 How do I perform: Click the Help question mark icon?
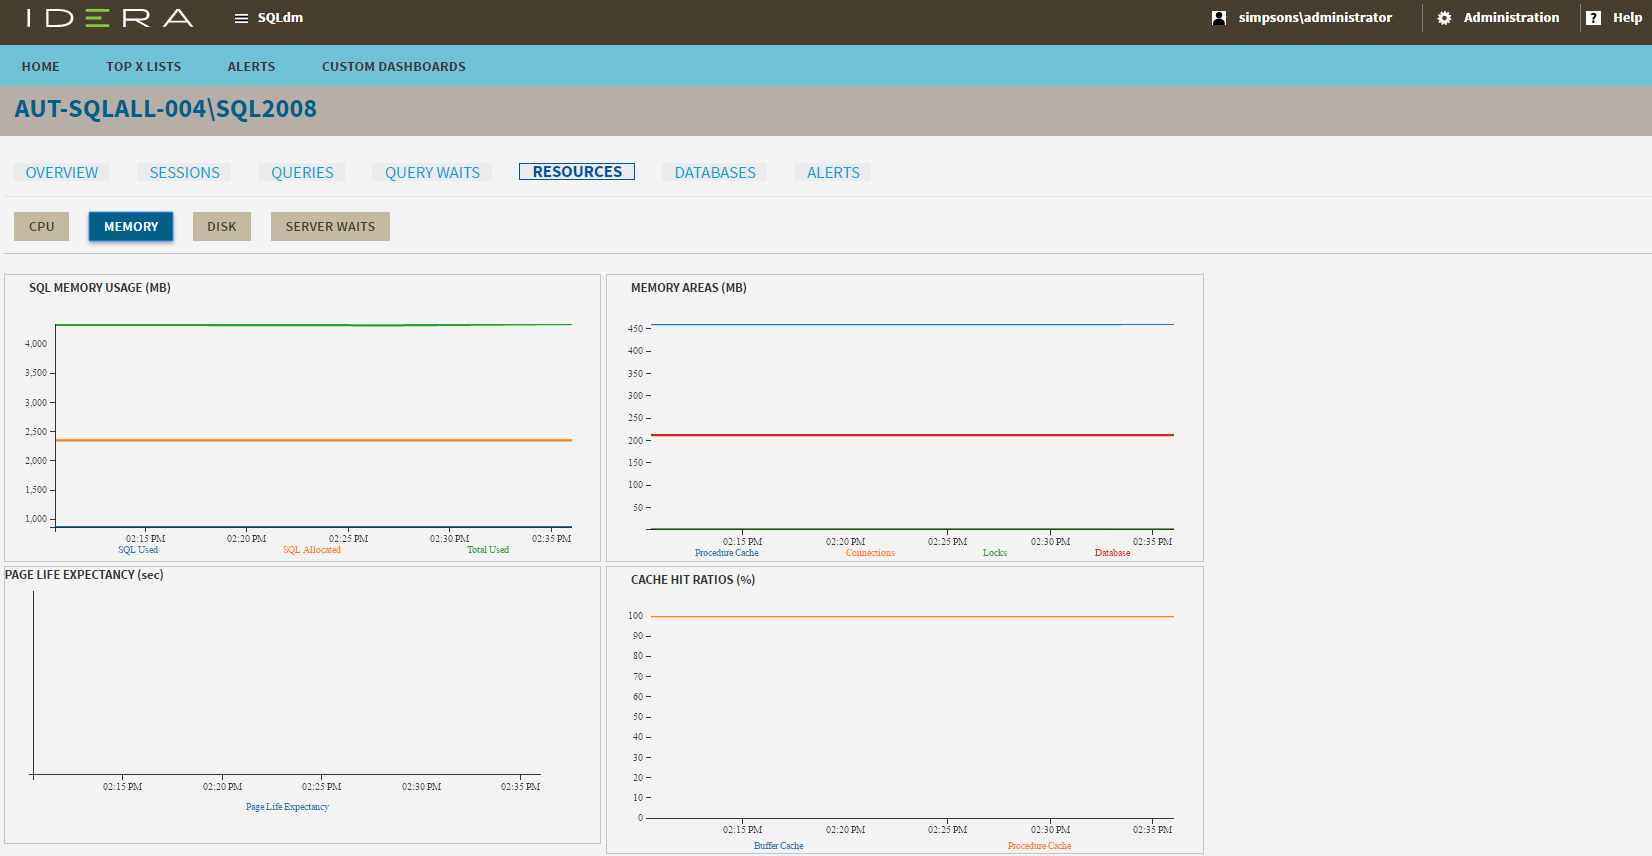click(x=1593, y=18)
